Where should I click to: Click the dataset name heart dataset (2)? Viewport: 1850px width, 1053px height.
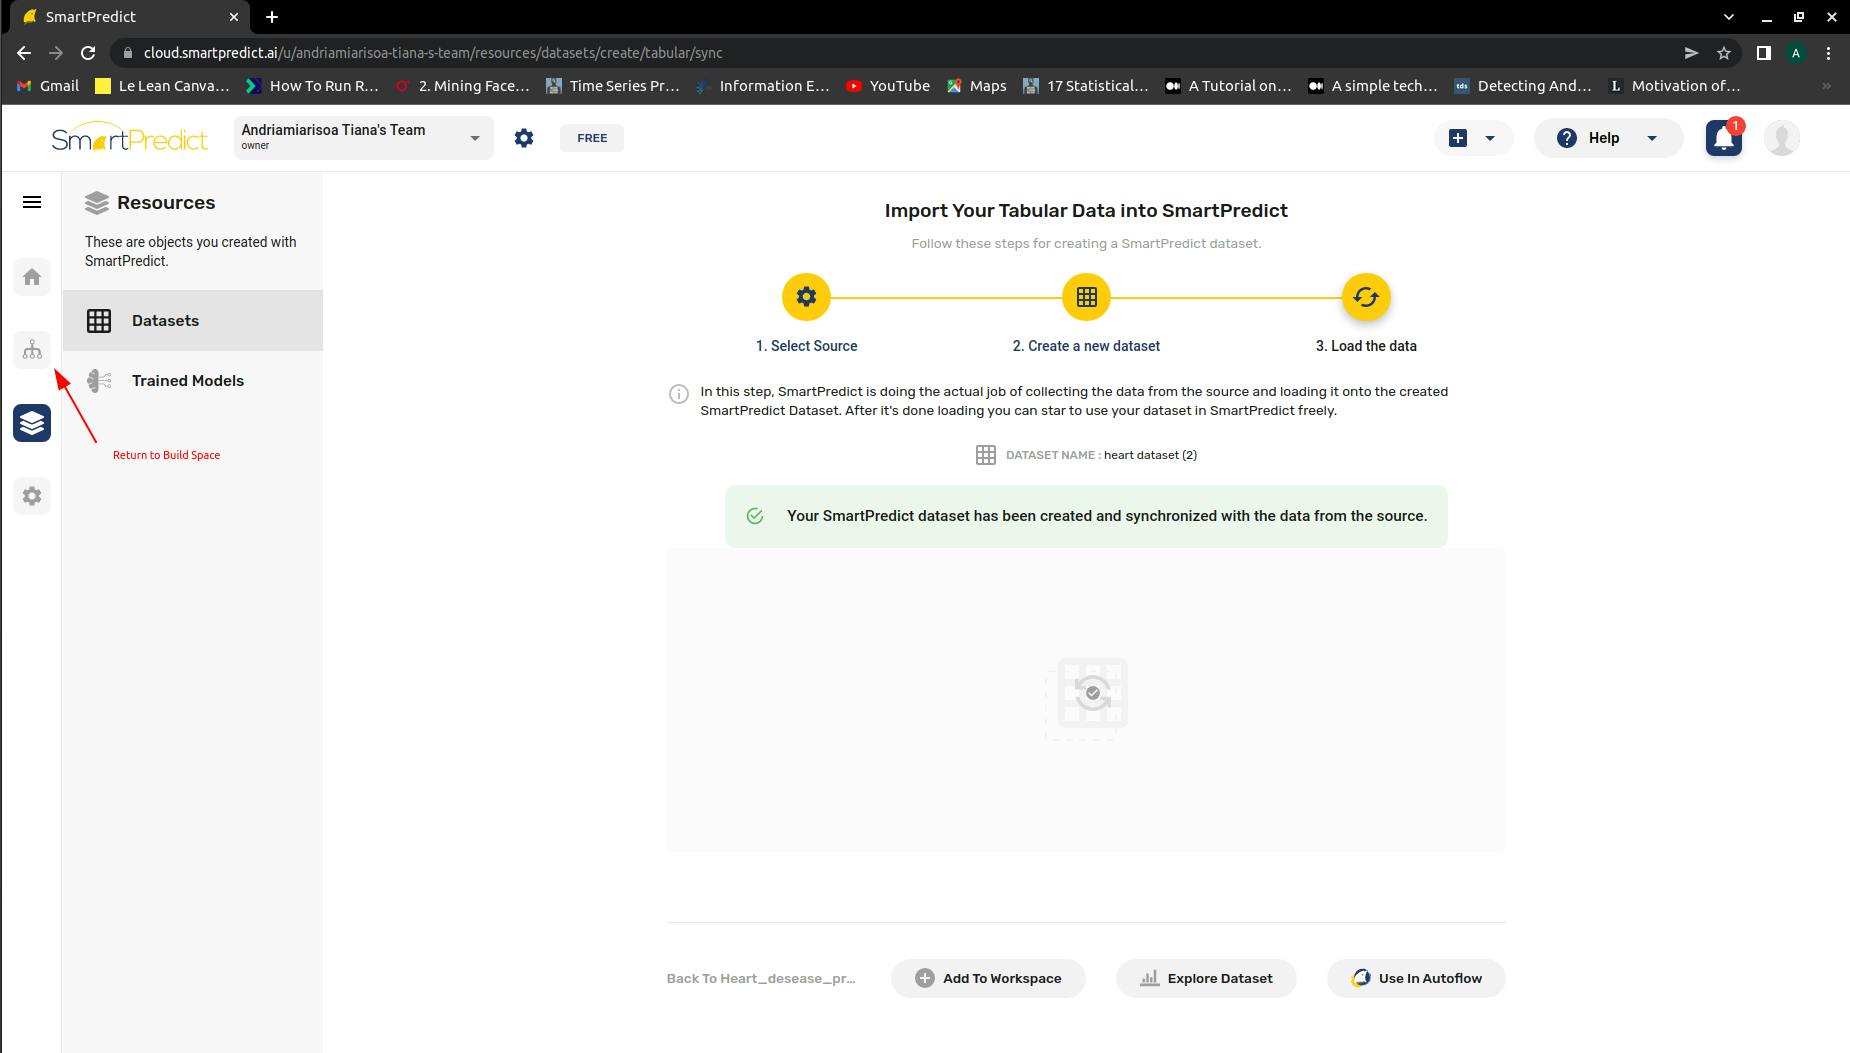[1150, 455]
